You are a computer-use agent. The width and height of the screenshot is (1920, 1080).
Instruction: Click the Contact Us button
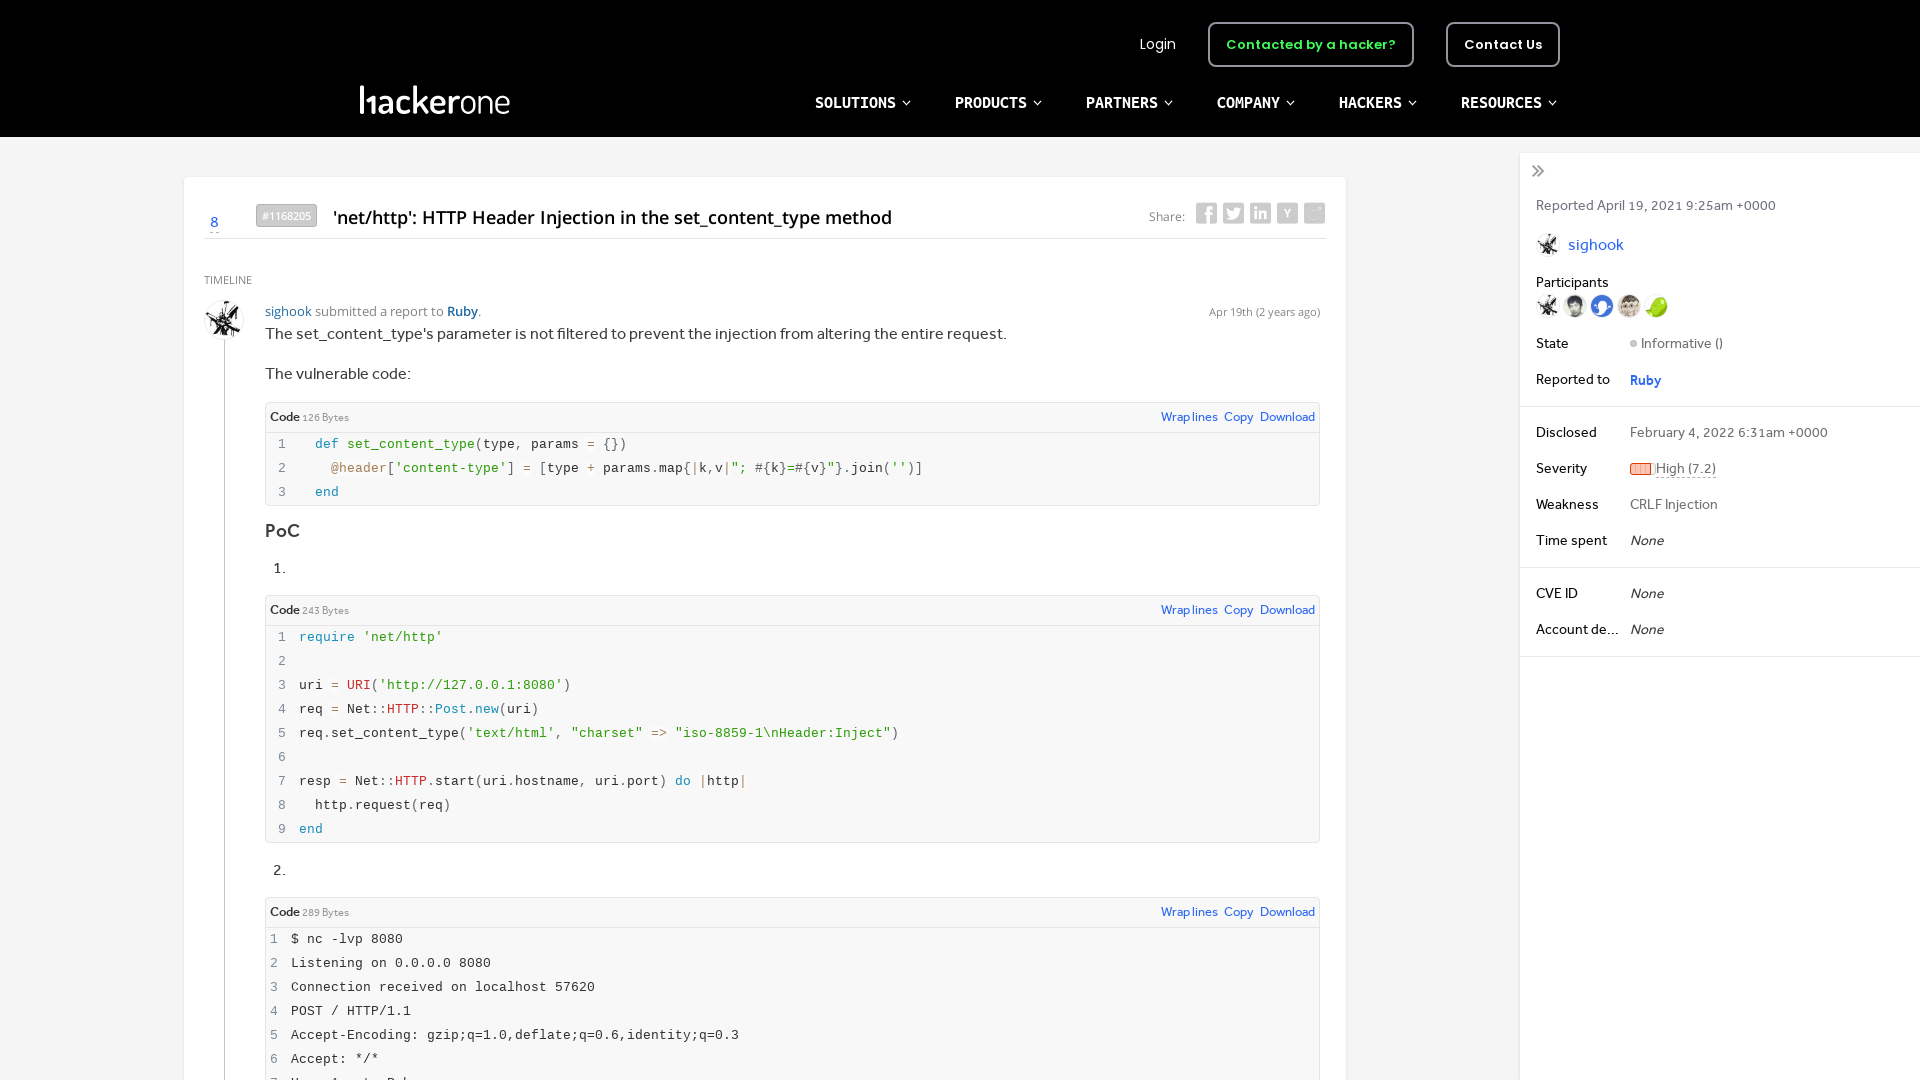click(1502, 45)
